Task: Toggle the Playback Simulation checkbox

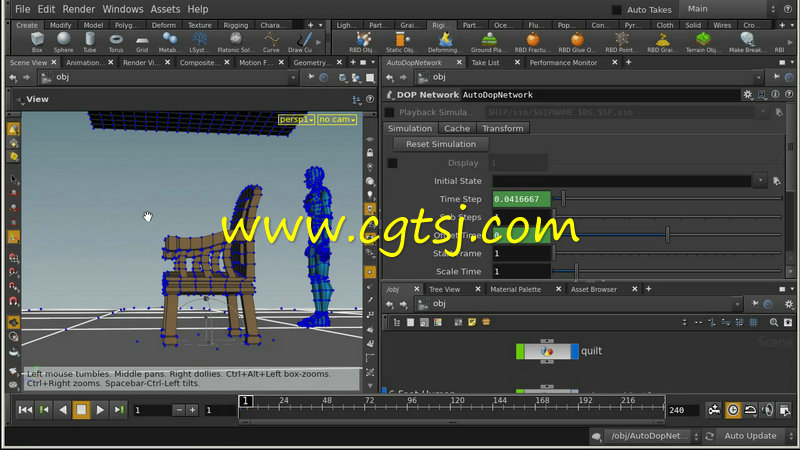Action: tap(389, 112)
